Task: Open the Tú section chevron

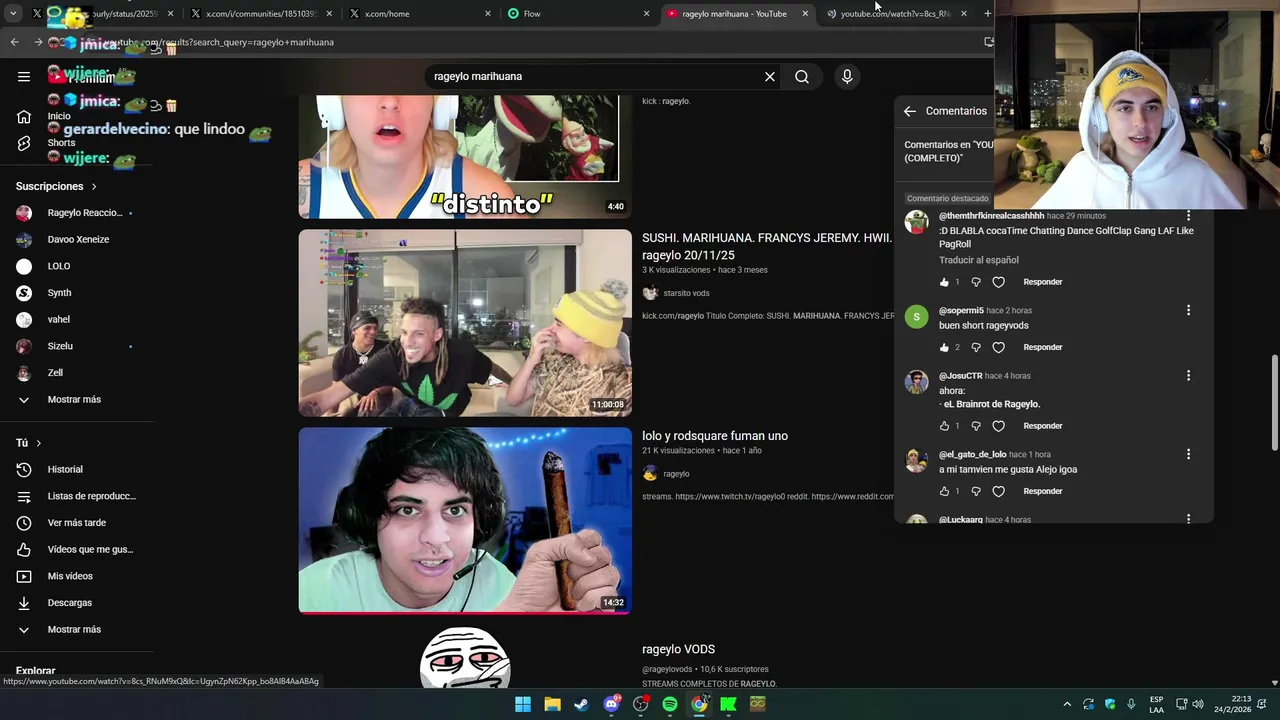Action: (38, 443)
